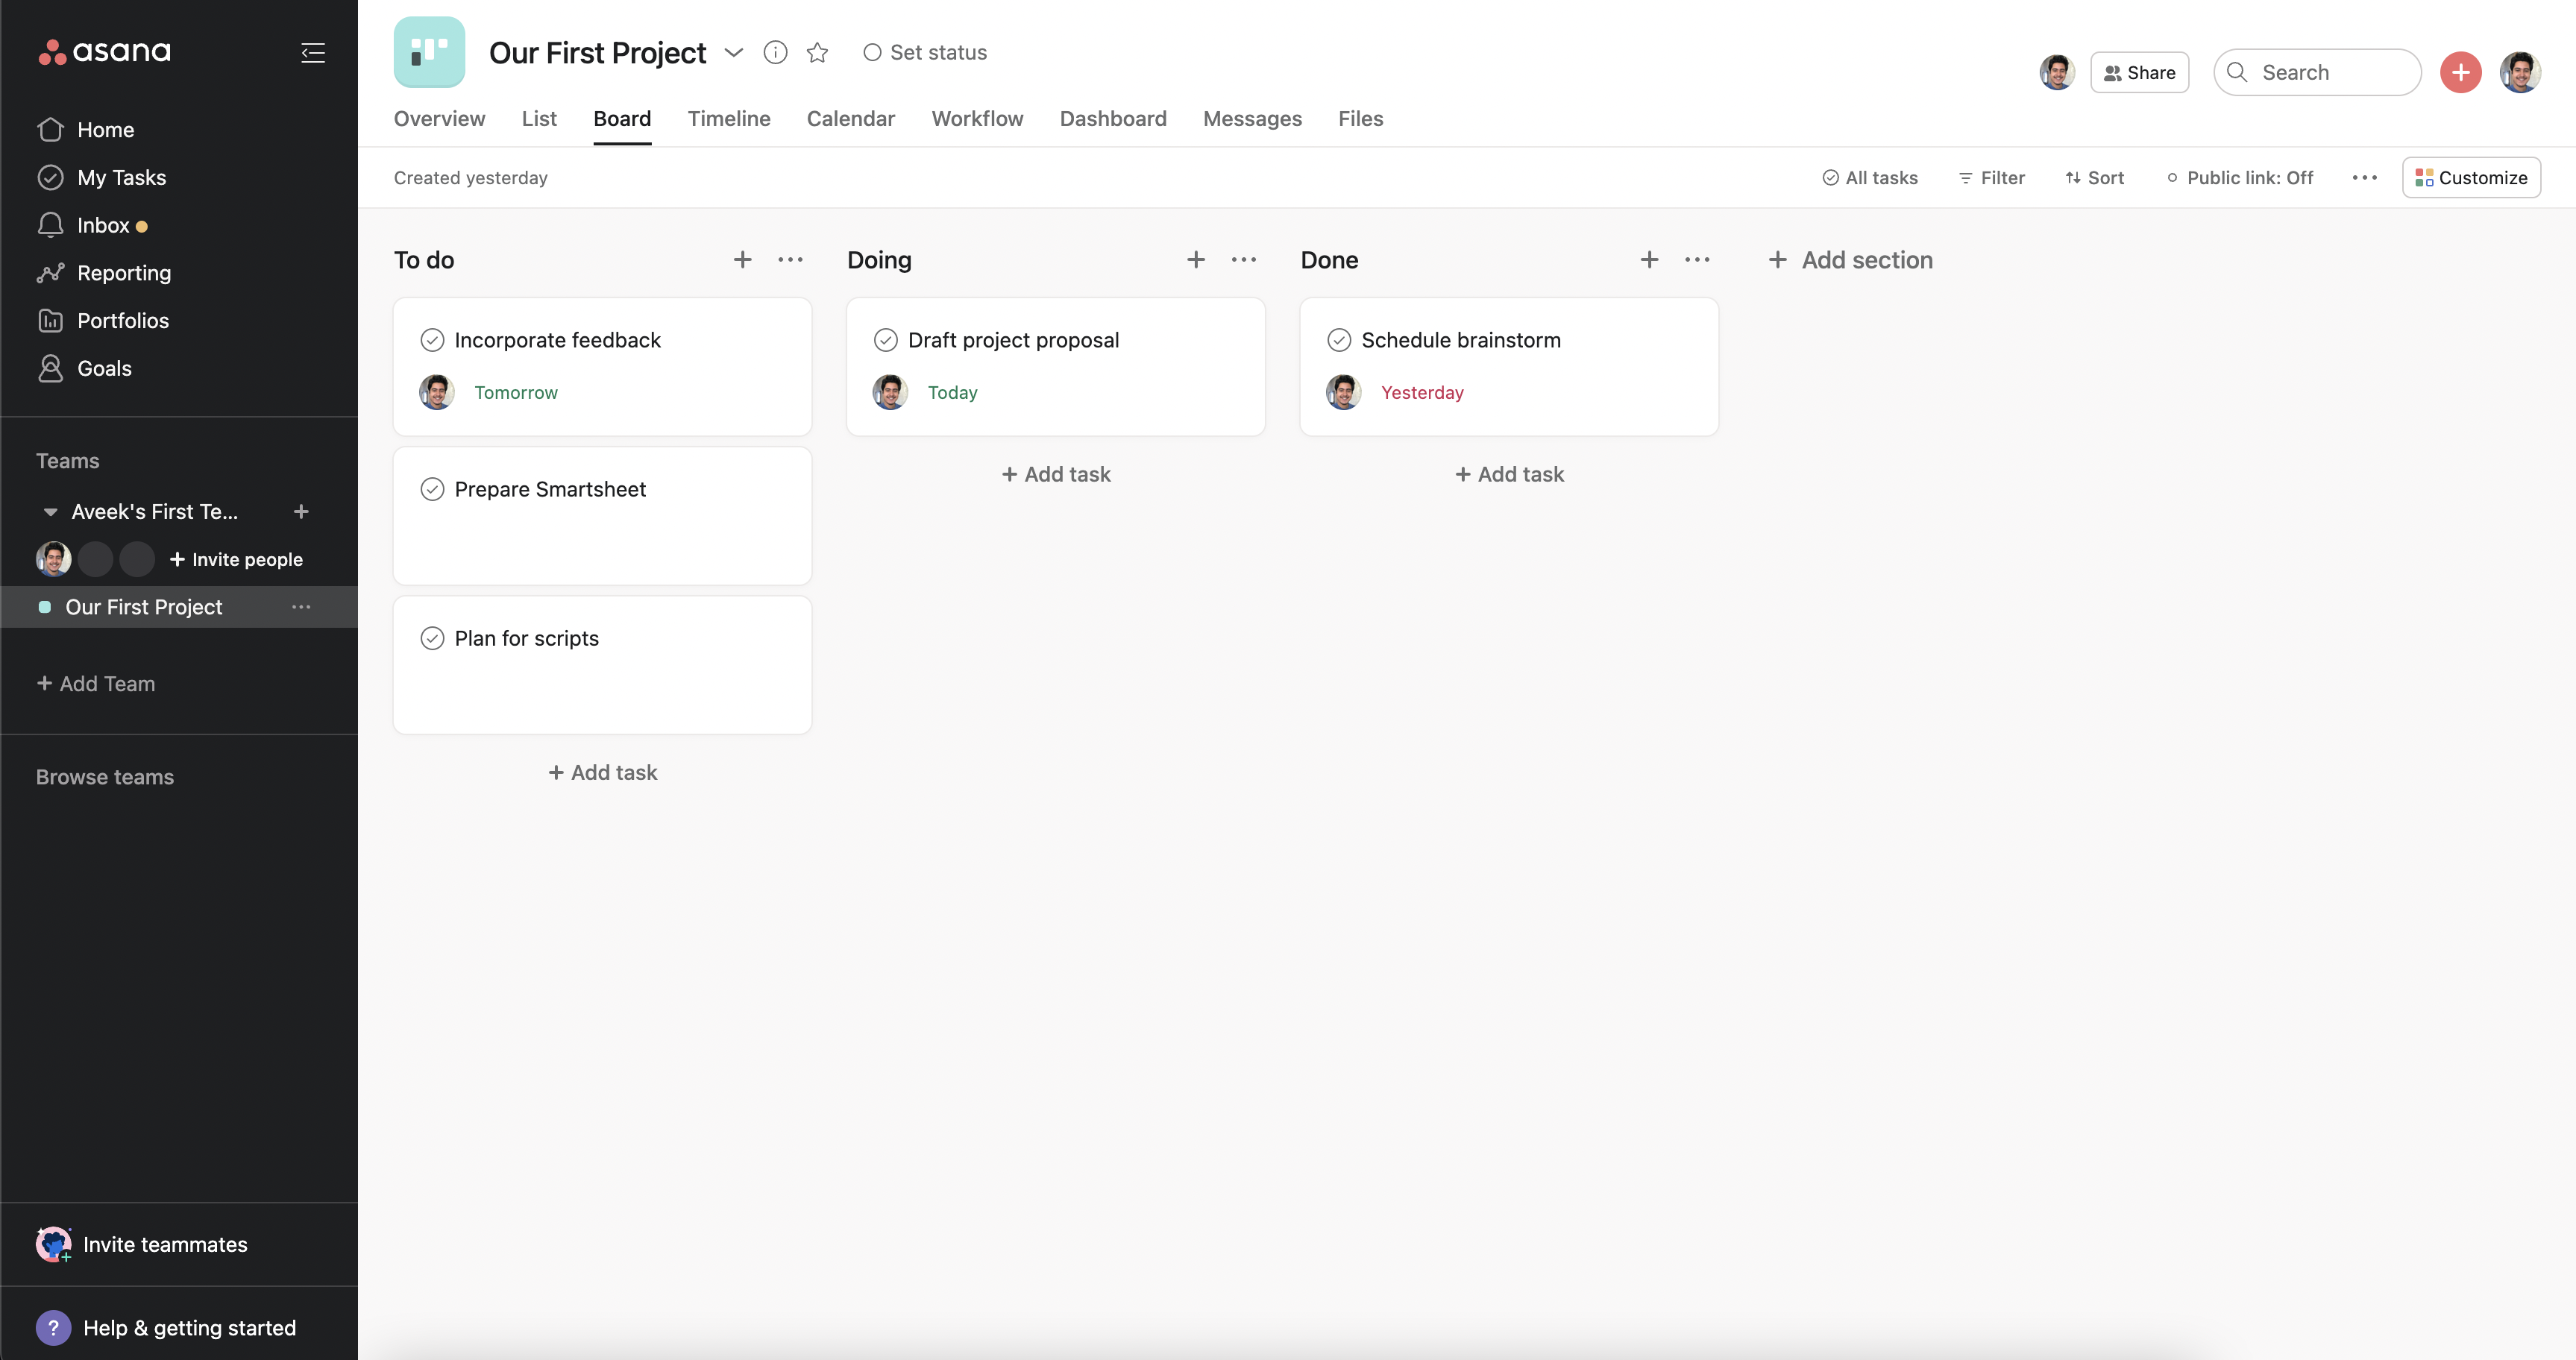Click Add section on the board
This screenshot has width=2576, height=1360.
(1850, 260)
